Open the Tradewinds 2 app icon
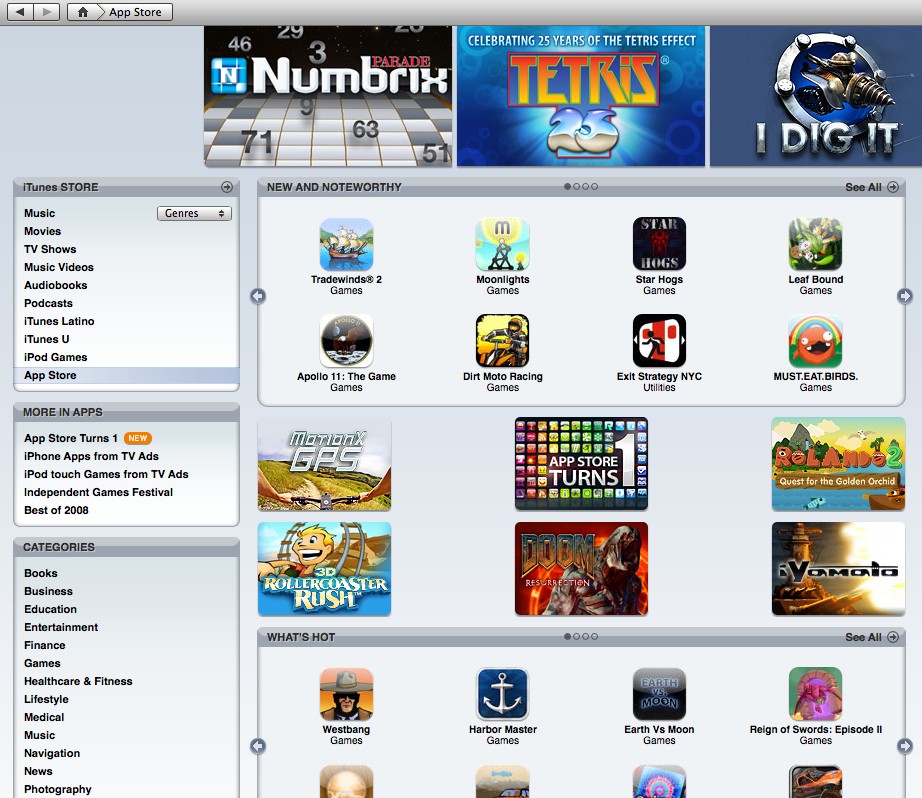Image resolution: width=922 pixels, height=798 pixels. pos(346,244)
